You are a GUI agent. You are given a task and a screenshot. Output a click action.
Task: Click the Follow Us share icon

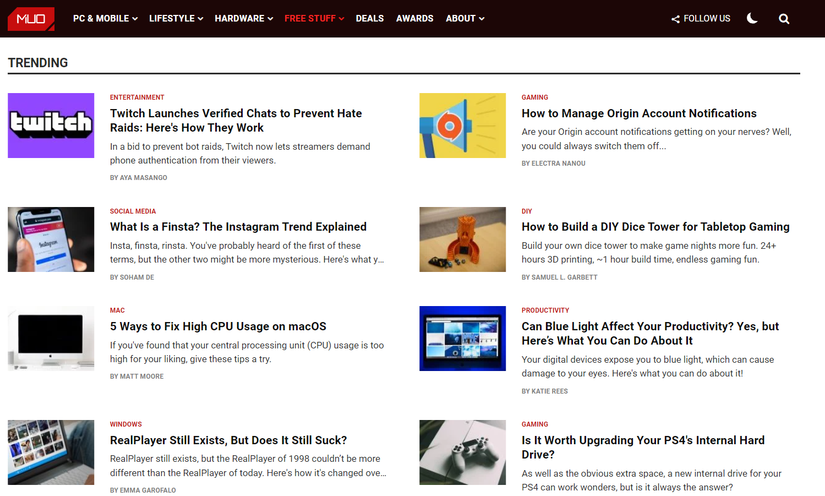(x=676, y=19)
